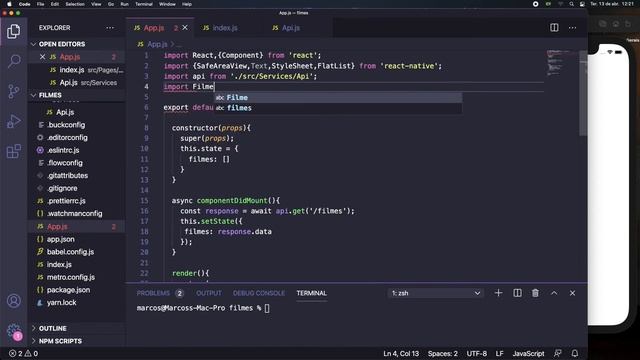Click errors and warnings status indicator
The image size is (640, 360).
pos(23,353)
